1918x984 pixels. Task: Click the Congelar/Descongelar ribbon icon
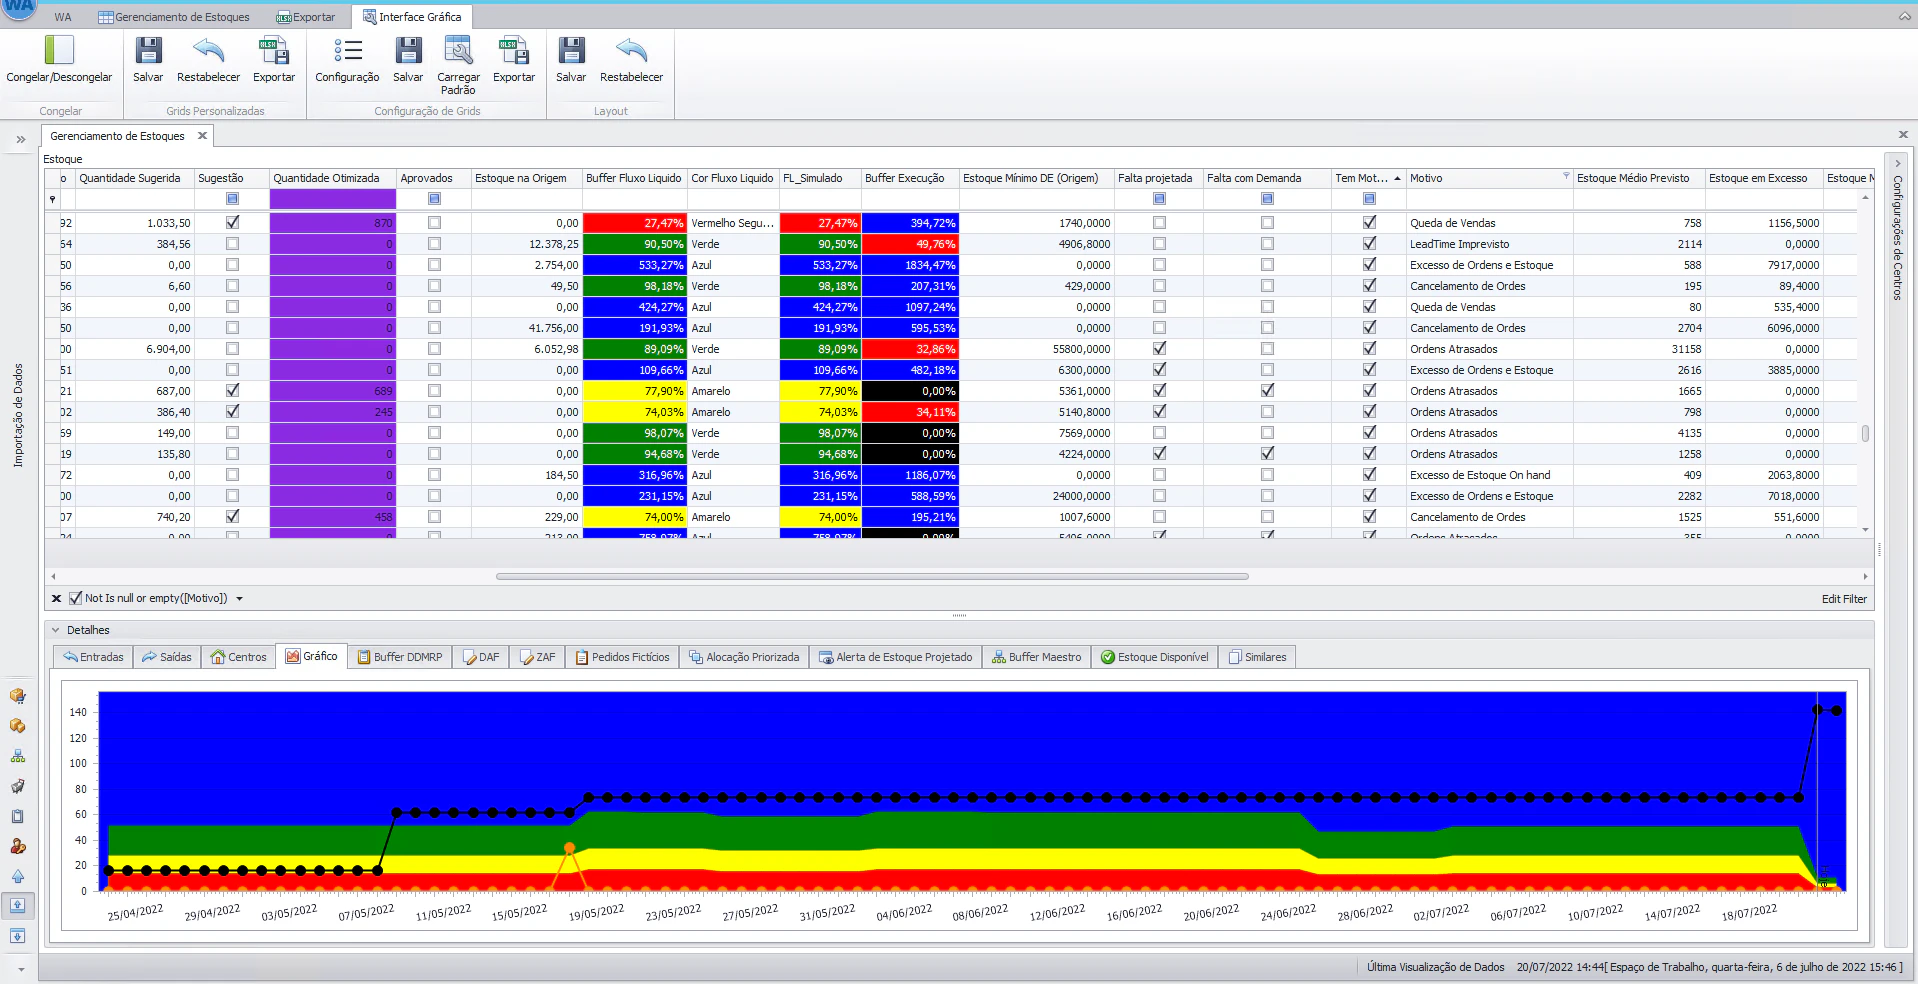[x=59, y=52]
